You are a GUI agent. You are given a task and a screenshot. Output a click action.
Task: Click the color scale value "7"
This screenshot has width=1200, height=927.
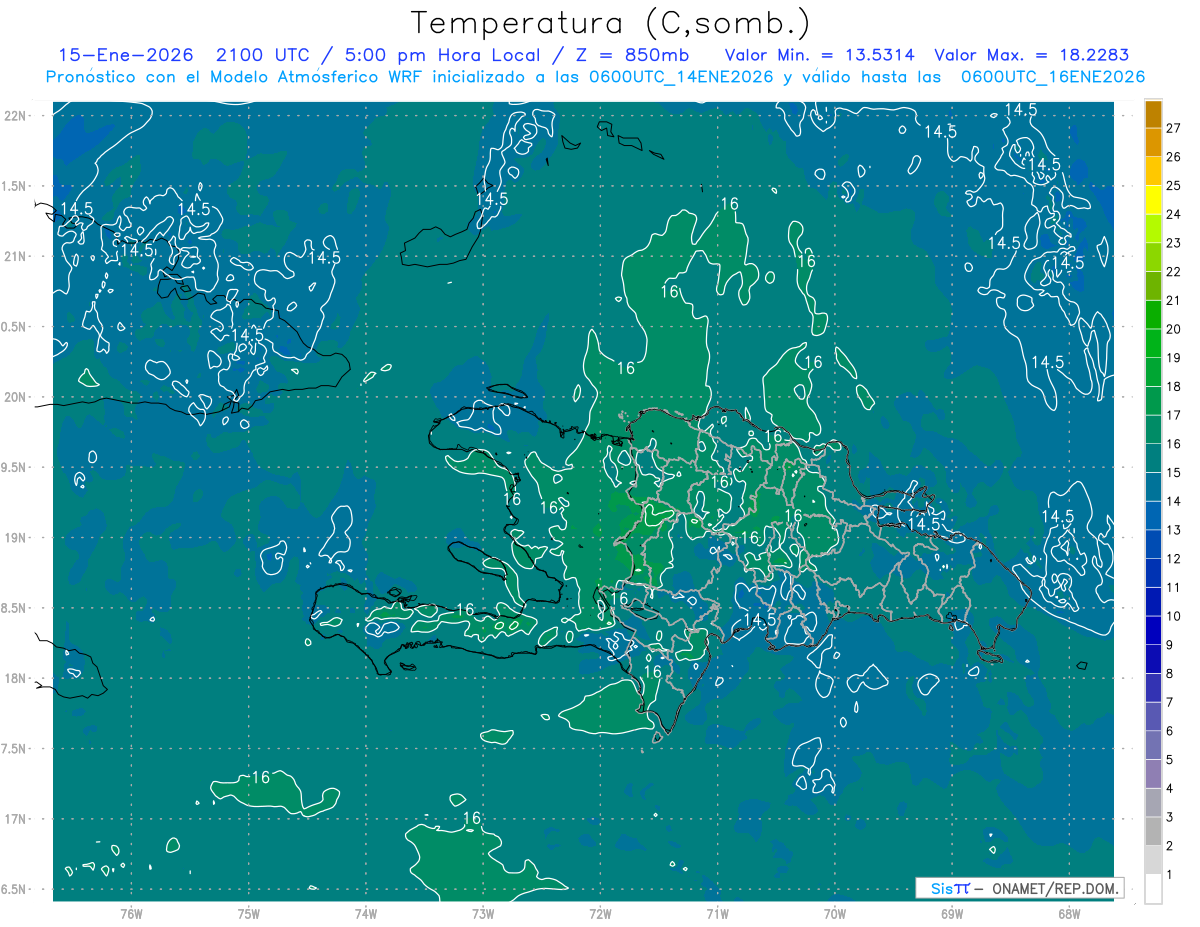click(x=1170, y=702)
